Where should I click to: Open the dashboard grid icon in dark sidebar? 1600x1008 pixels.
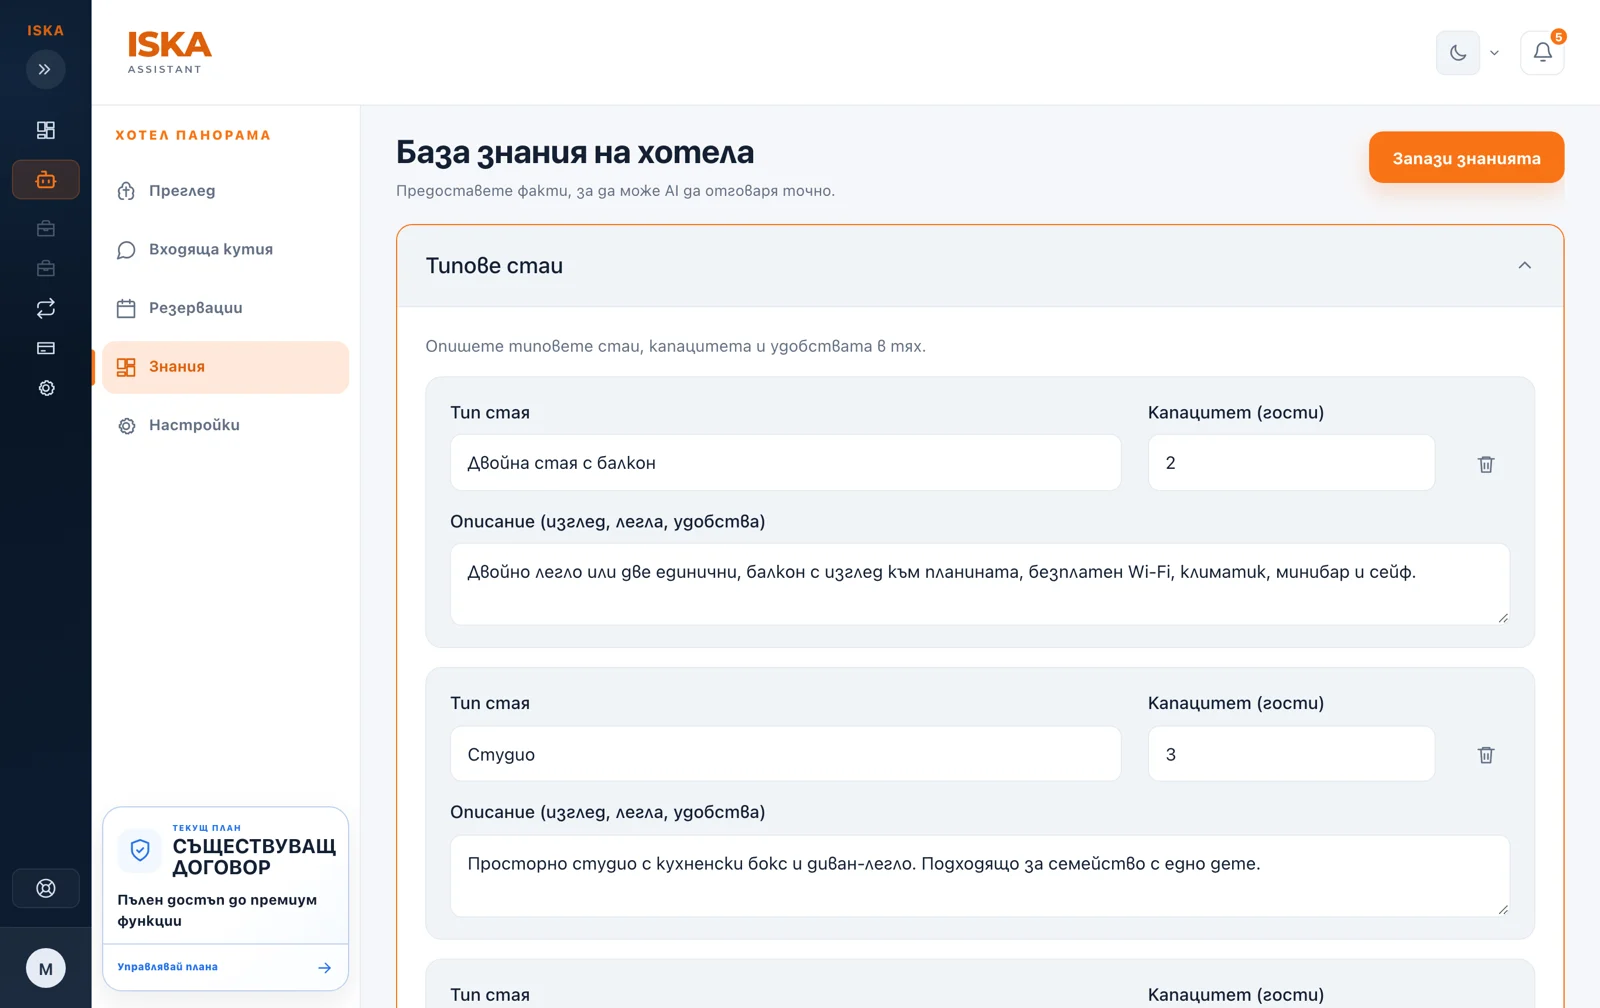[x=45, y=130]
